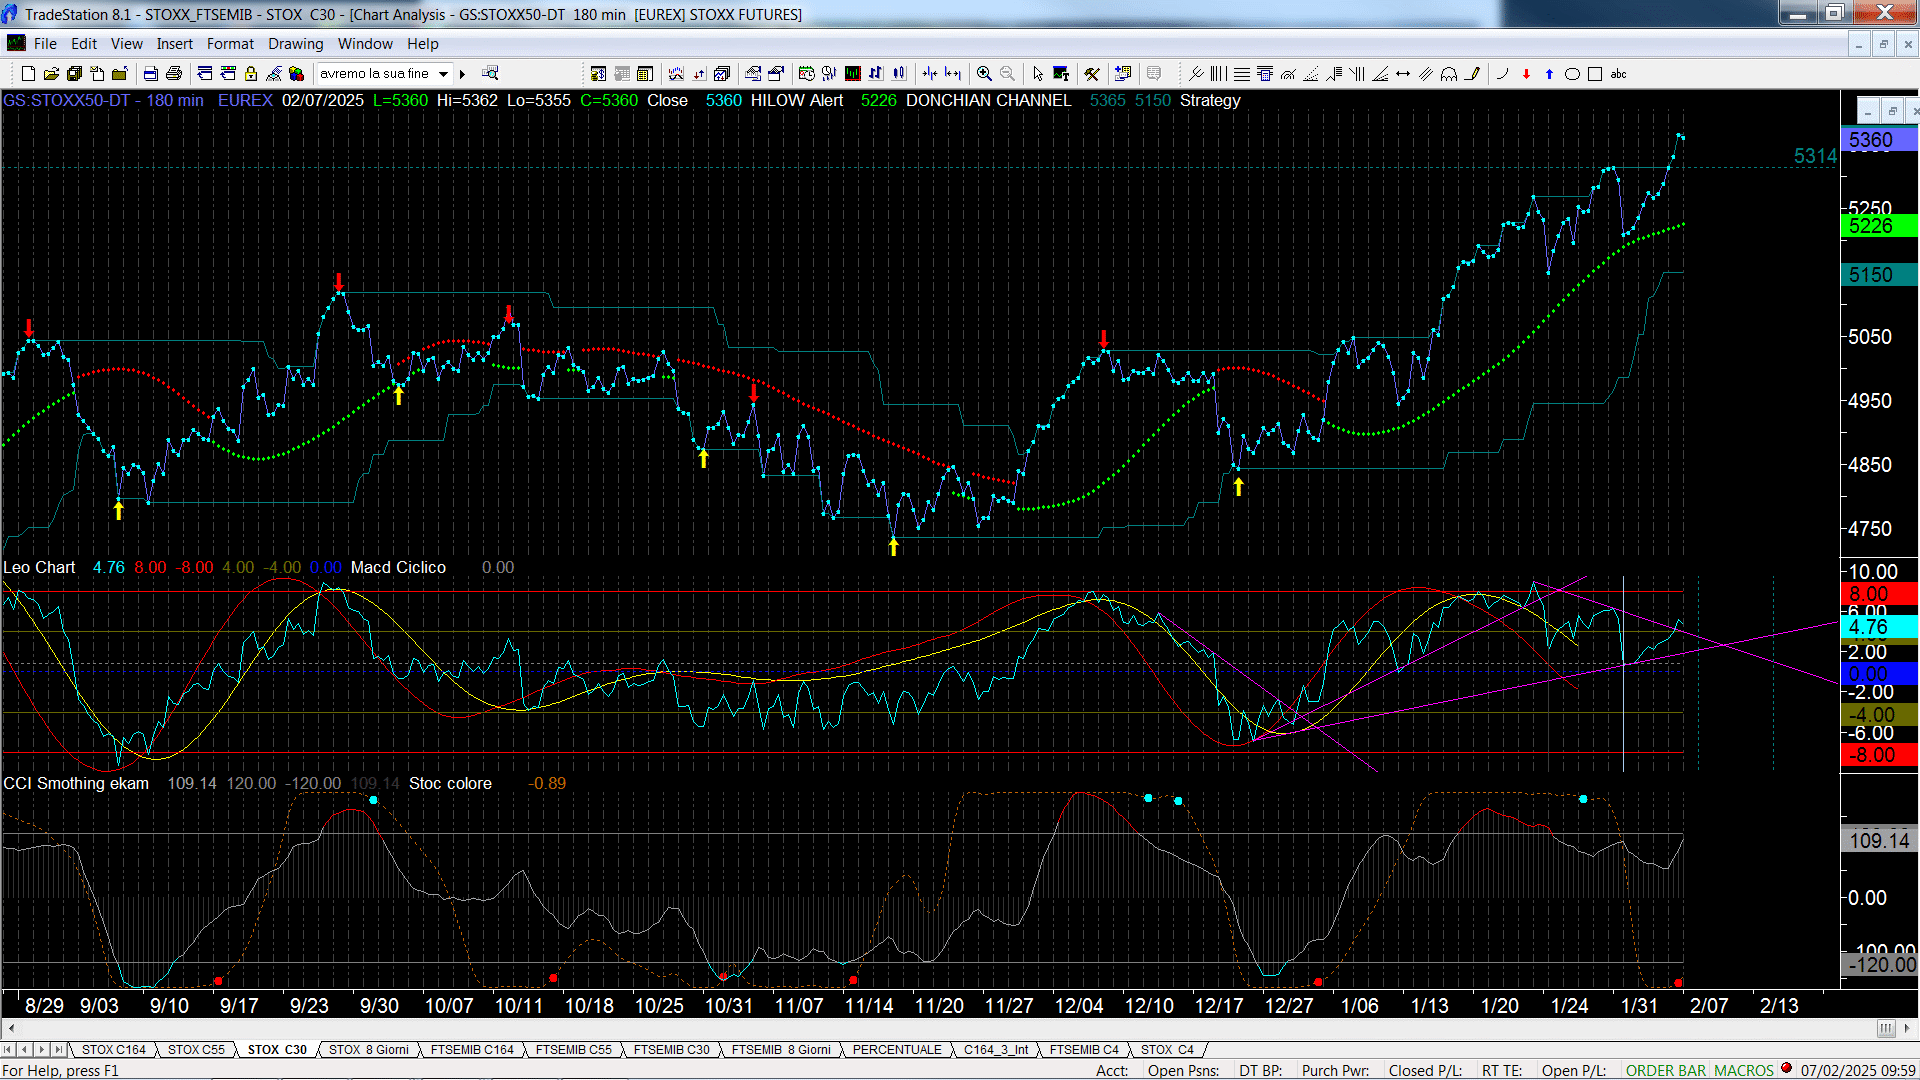The image size is (1920, 1080).
Task: Switch to the FTSEMIB C4 tab
Action: [x=1084, y=1050]
